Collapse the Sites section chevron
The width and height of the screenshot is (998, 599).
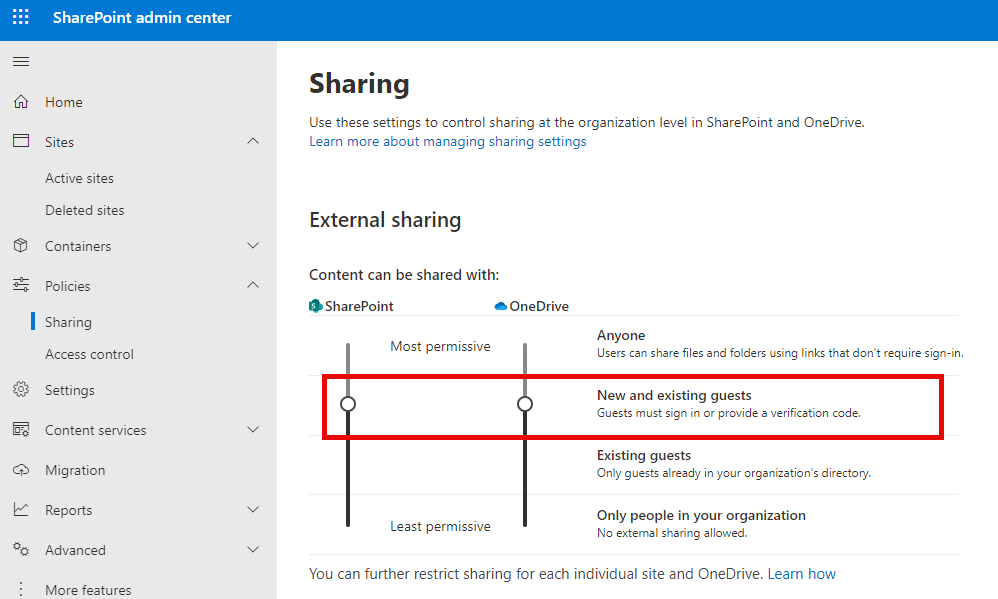253,141
